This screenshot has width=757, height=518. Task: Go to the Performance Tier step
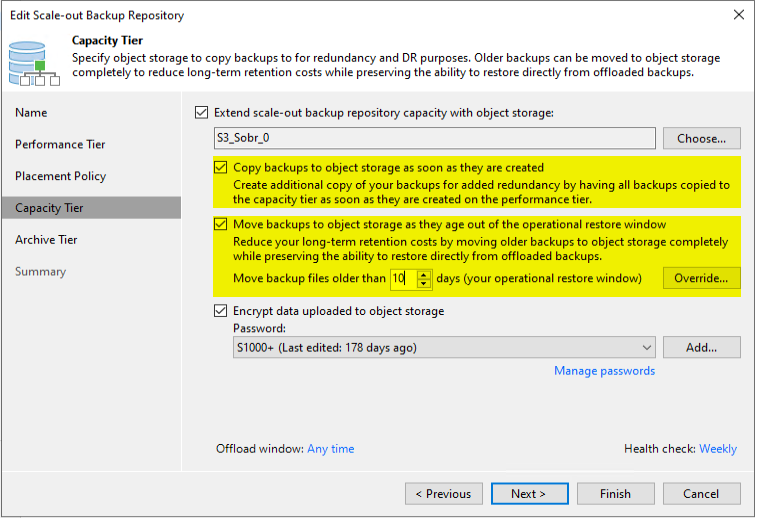(x=60, y=144)
